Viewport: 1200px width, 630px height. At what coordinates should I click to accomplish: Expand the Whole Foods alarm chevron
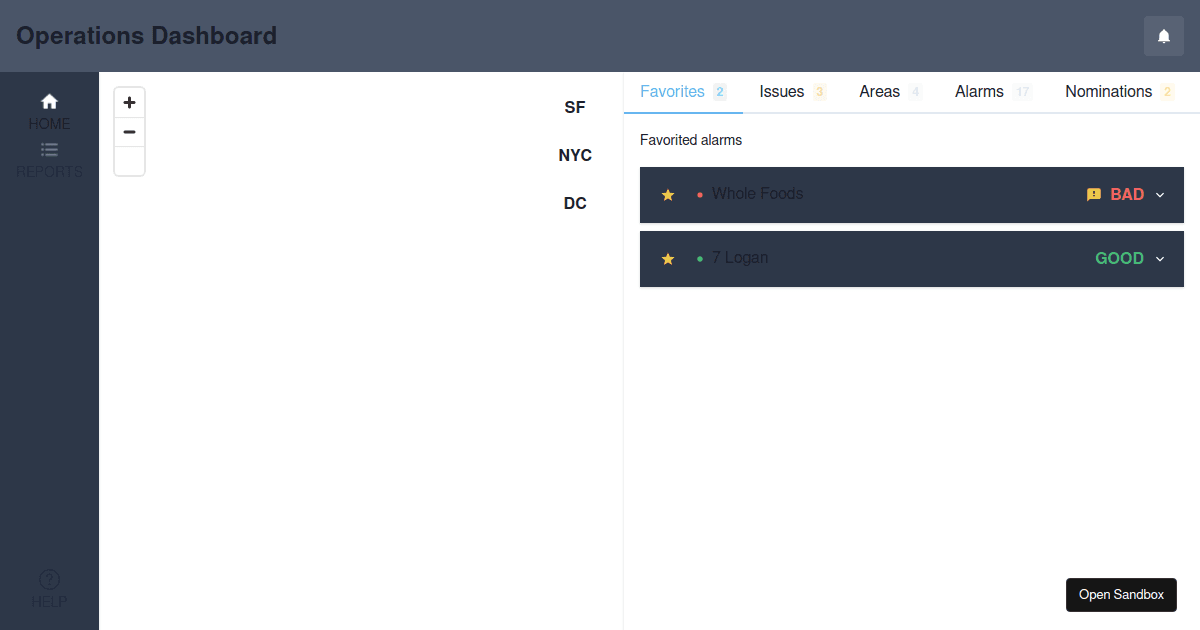click(1160, 195)
